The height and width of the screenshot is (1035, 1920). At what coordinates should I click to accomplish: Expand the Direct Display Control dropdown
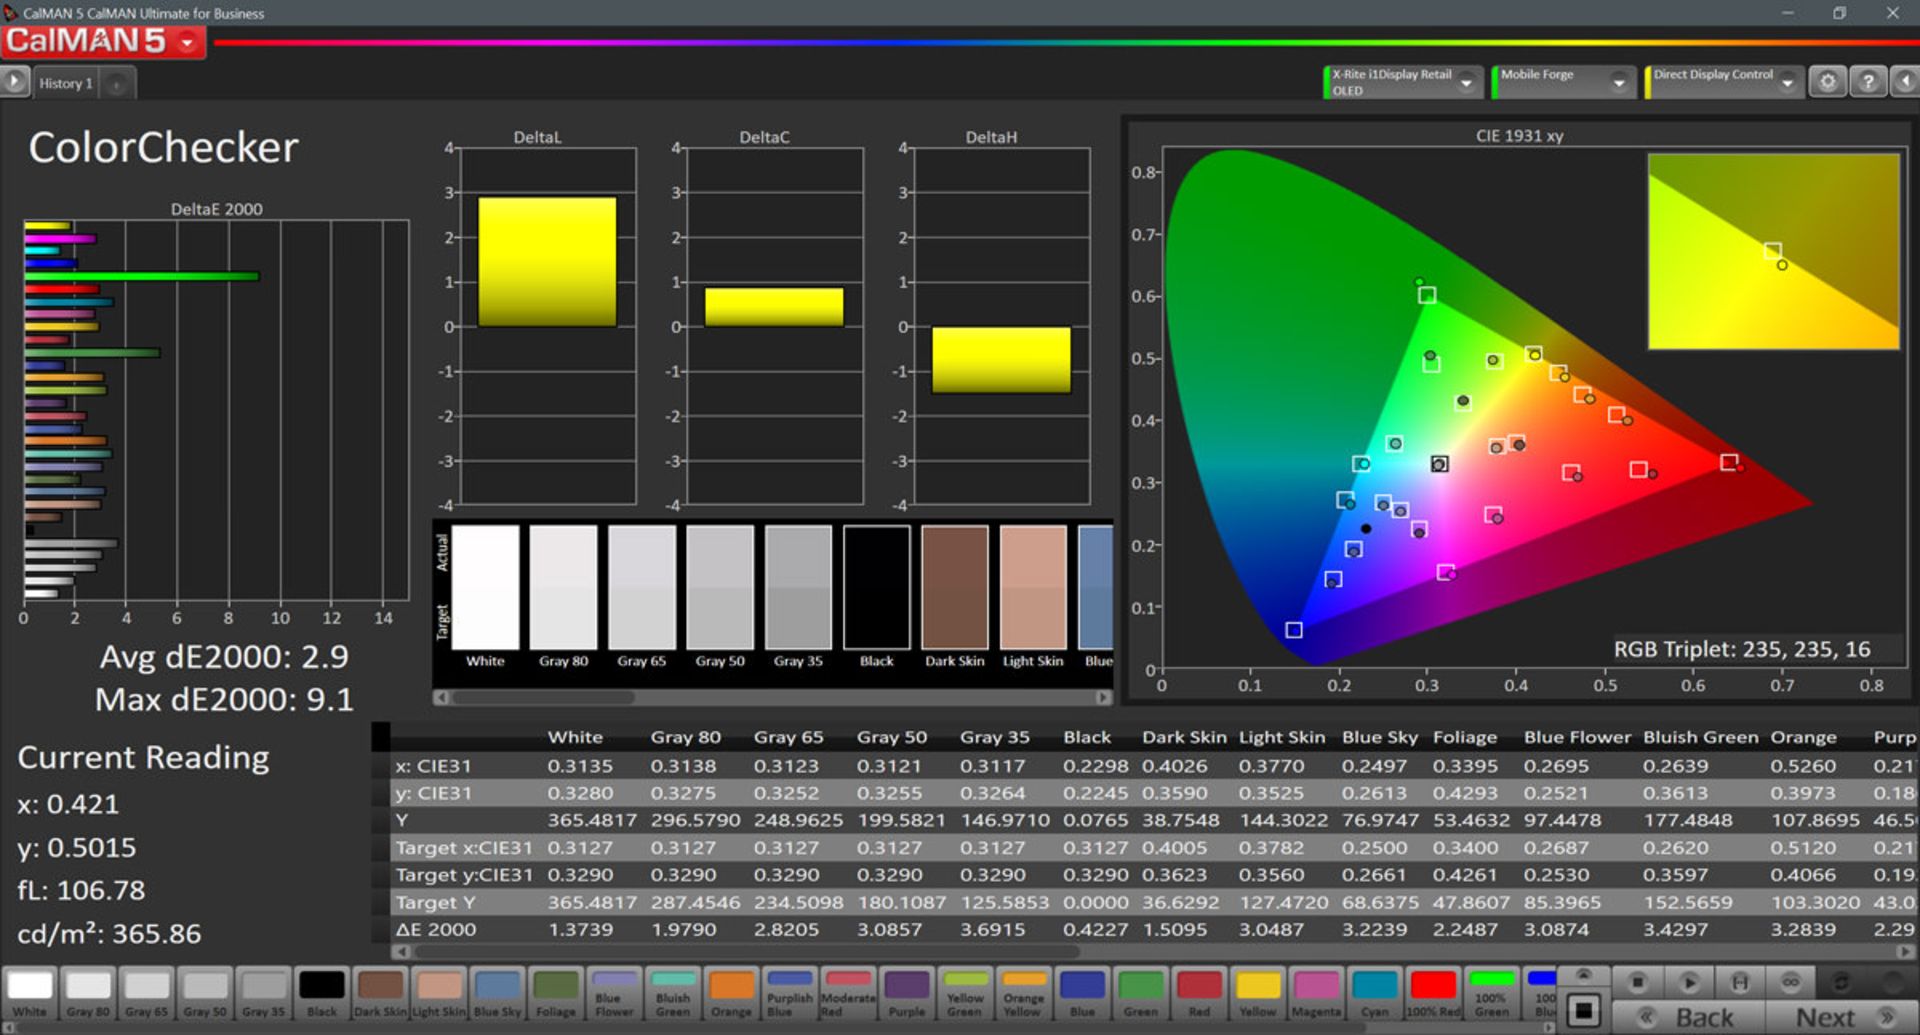click(1787, 83)
